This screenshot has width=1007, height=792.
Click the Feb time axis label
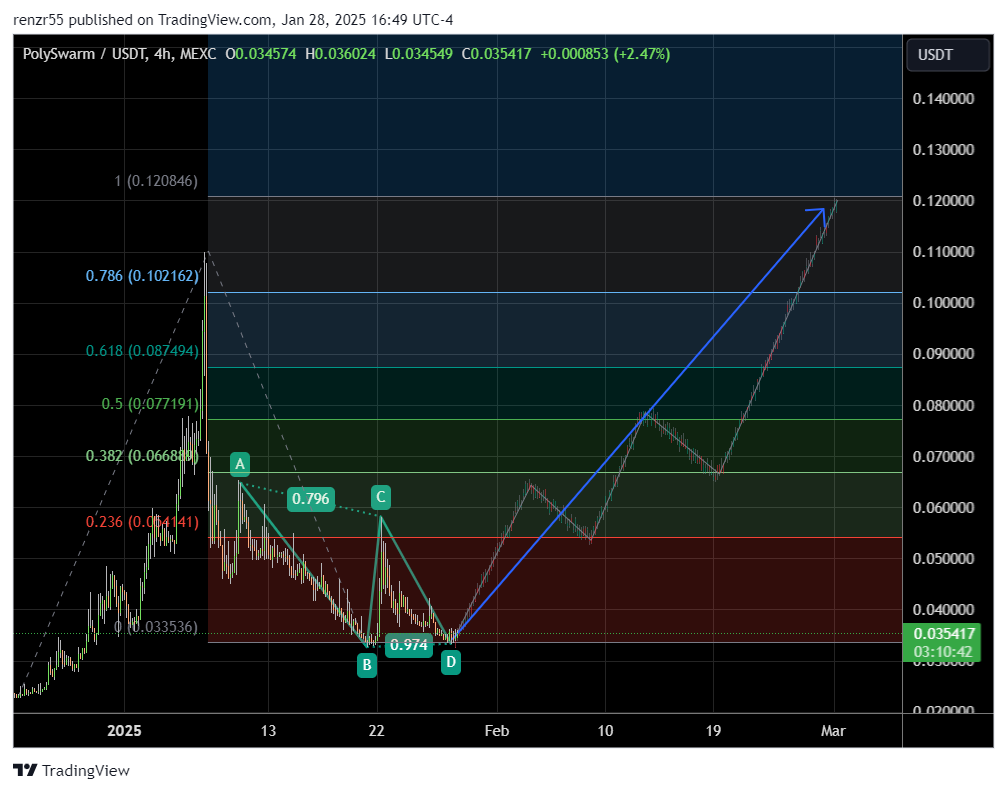[x=496, y=731]
